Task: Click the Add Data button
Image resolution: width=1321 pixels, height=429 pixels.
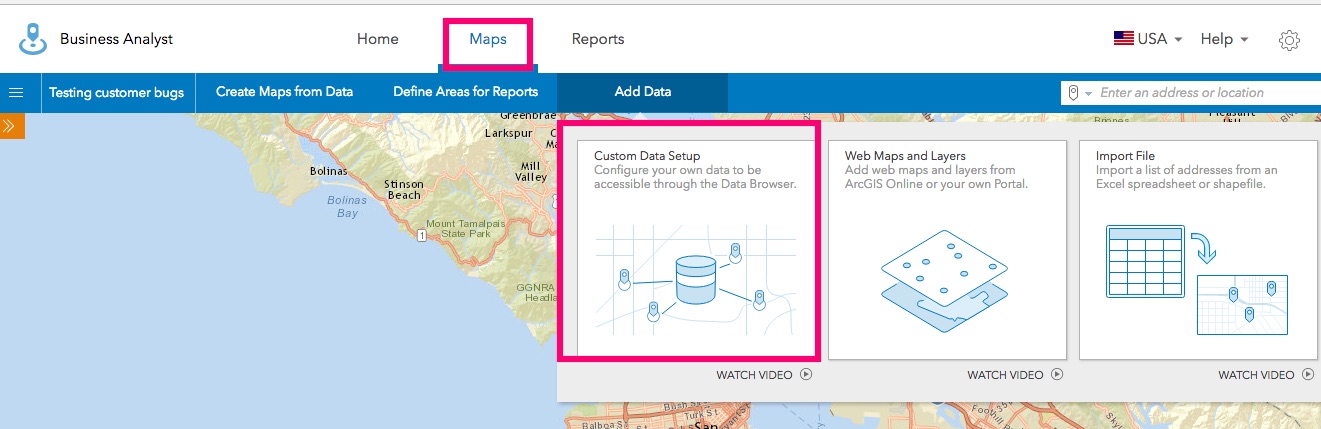Action: pos(642,92)
